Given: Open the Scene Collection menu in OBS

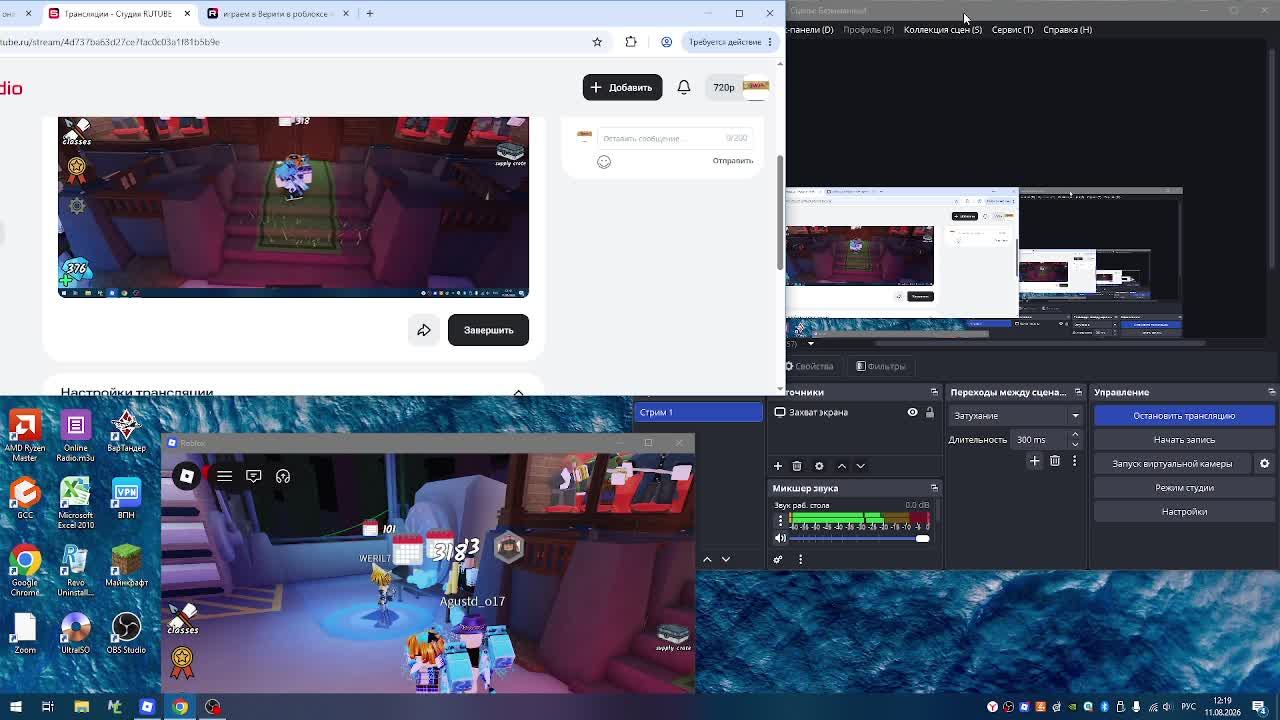Looking at the screenshot, I should tap(943, 30).
